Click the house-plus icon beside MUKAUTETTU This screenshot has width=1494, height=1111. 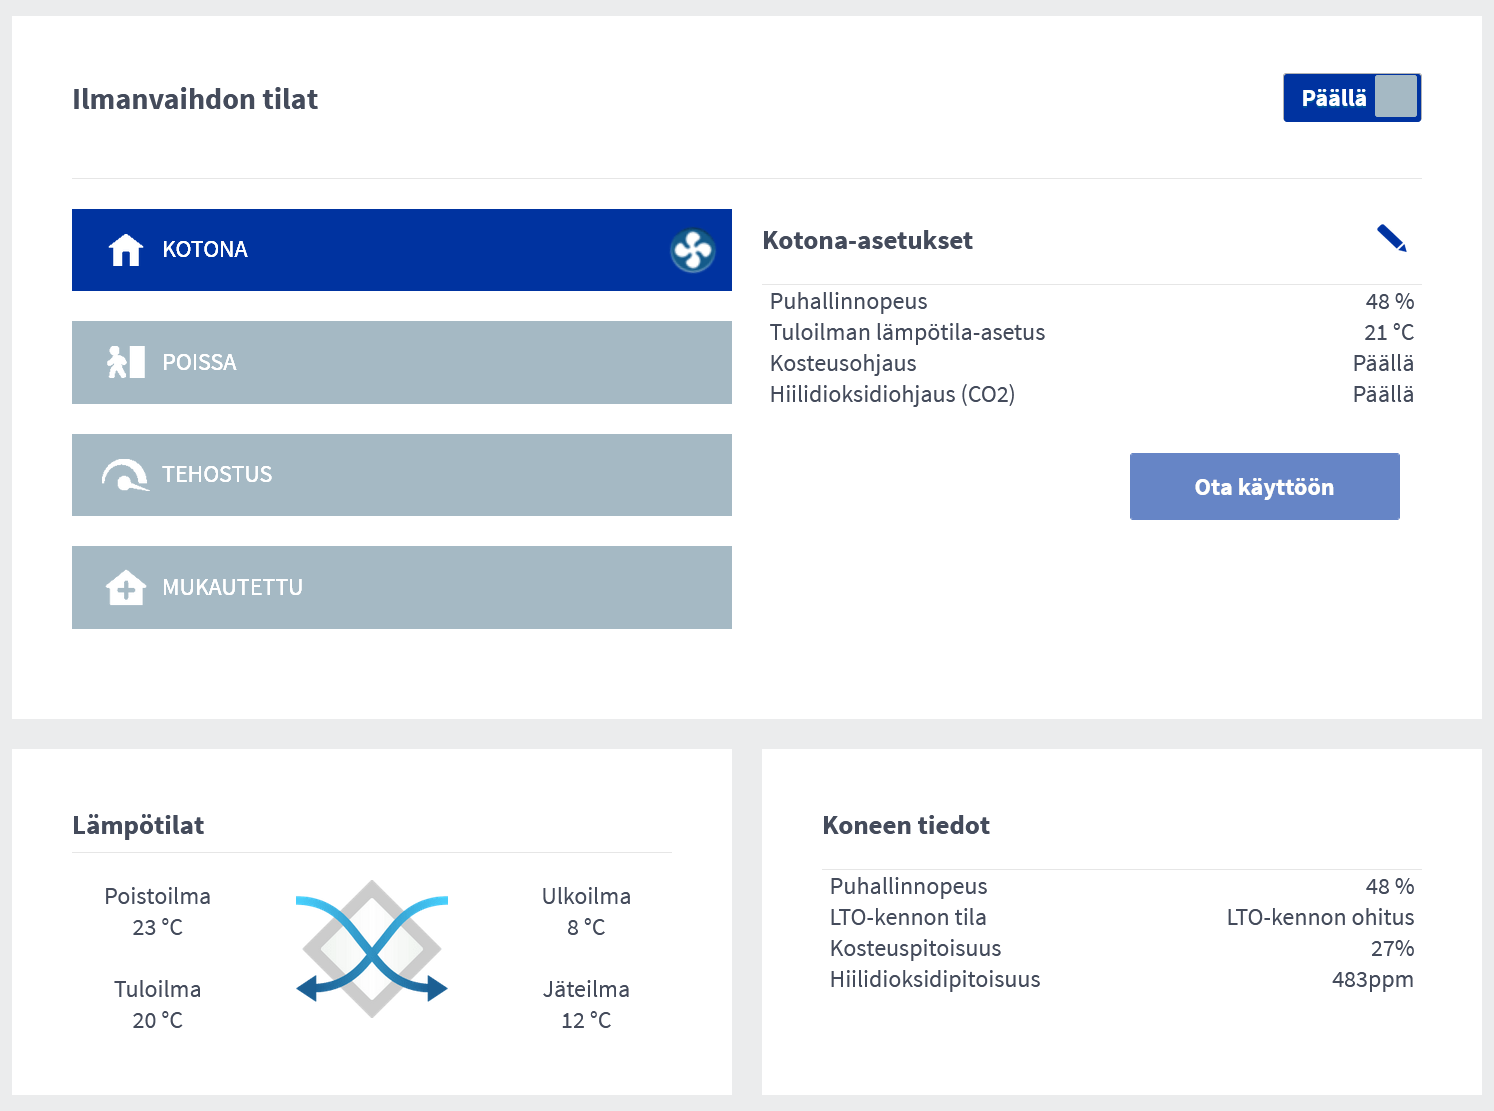pos(126,588)
